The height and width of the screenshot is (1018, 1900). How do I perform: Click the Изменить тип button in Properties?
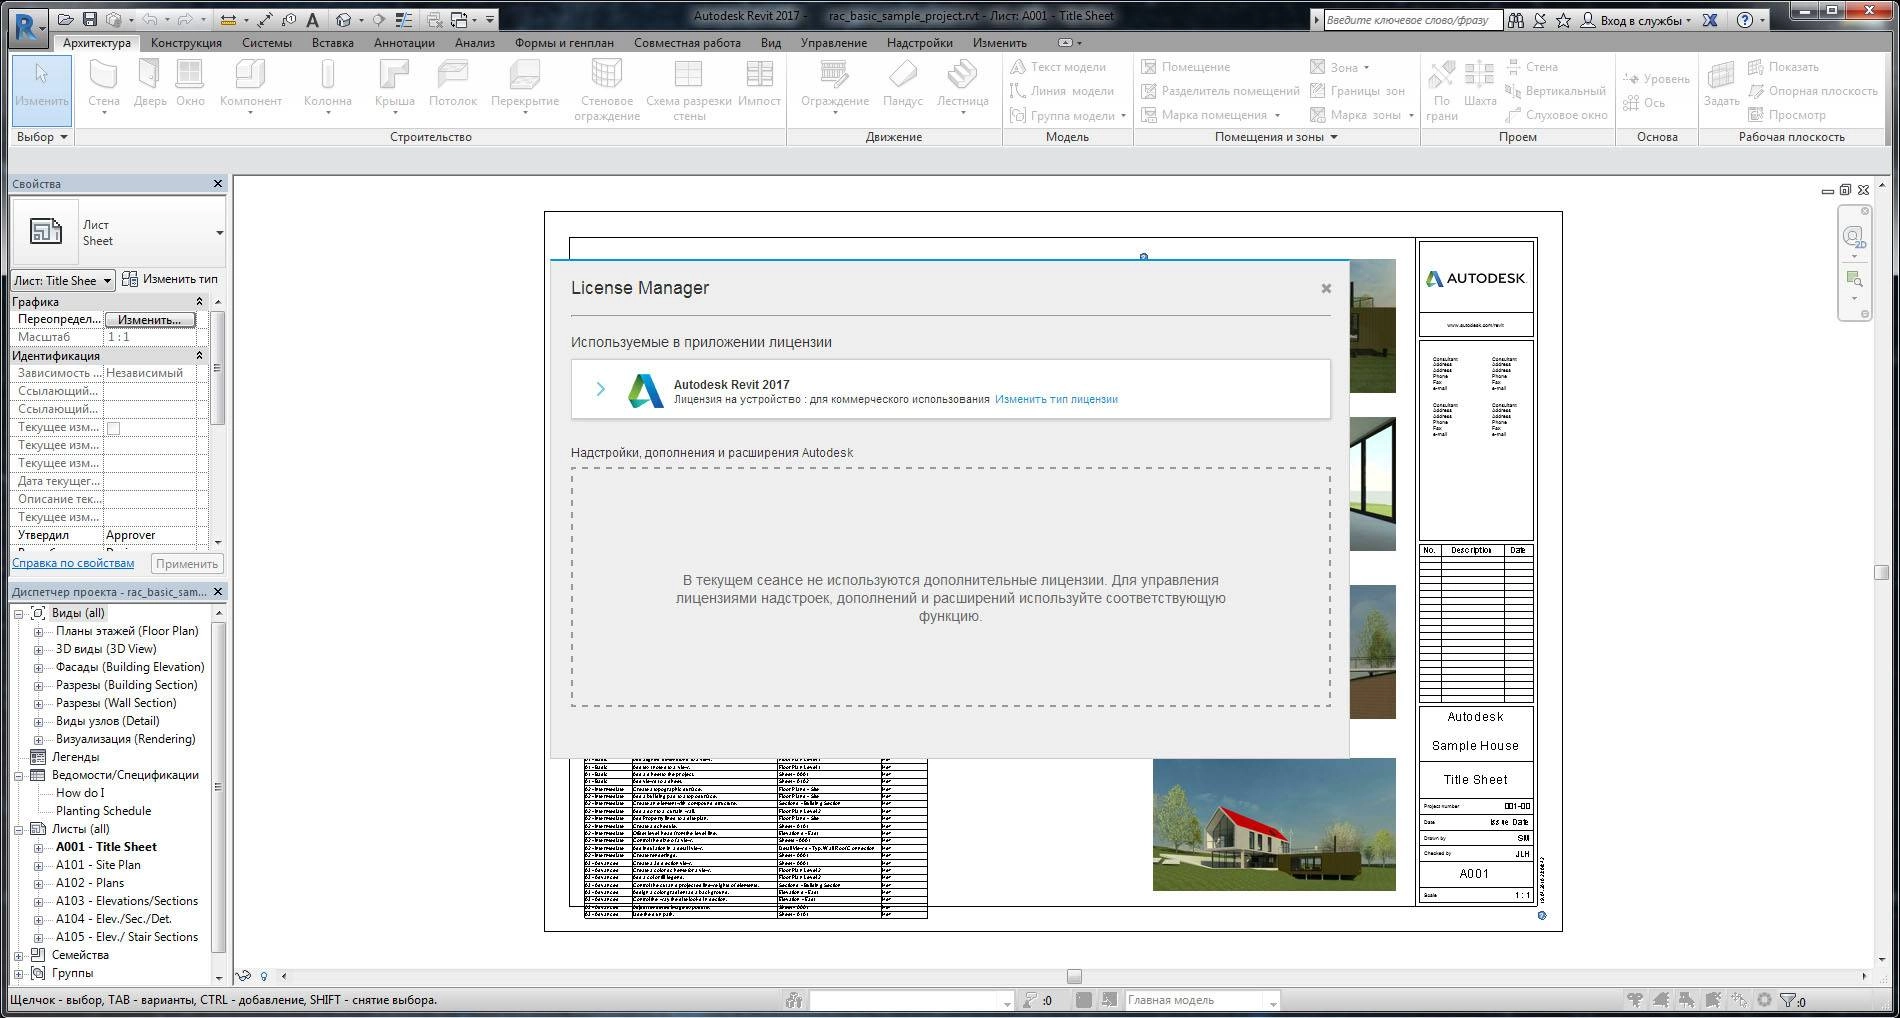[x=171, y=279]
